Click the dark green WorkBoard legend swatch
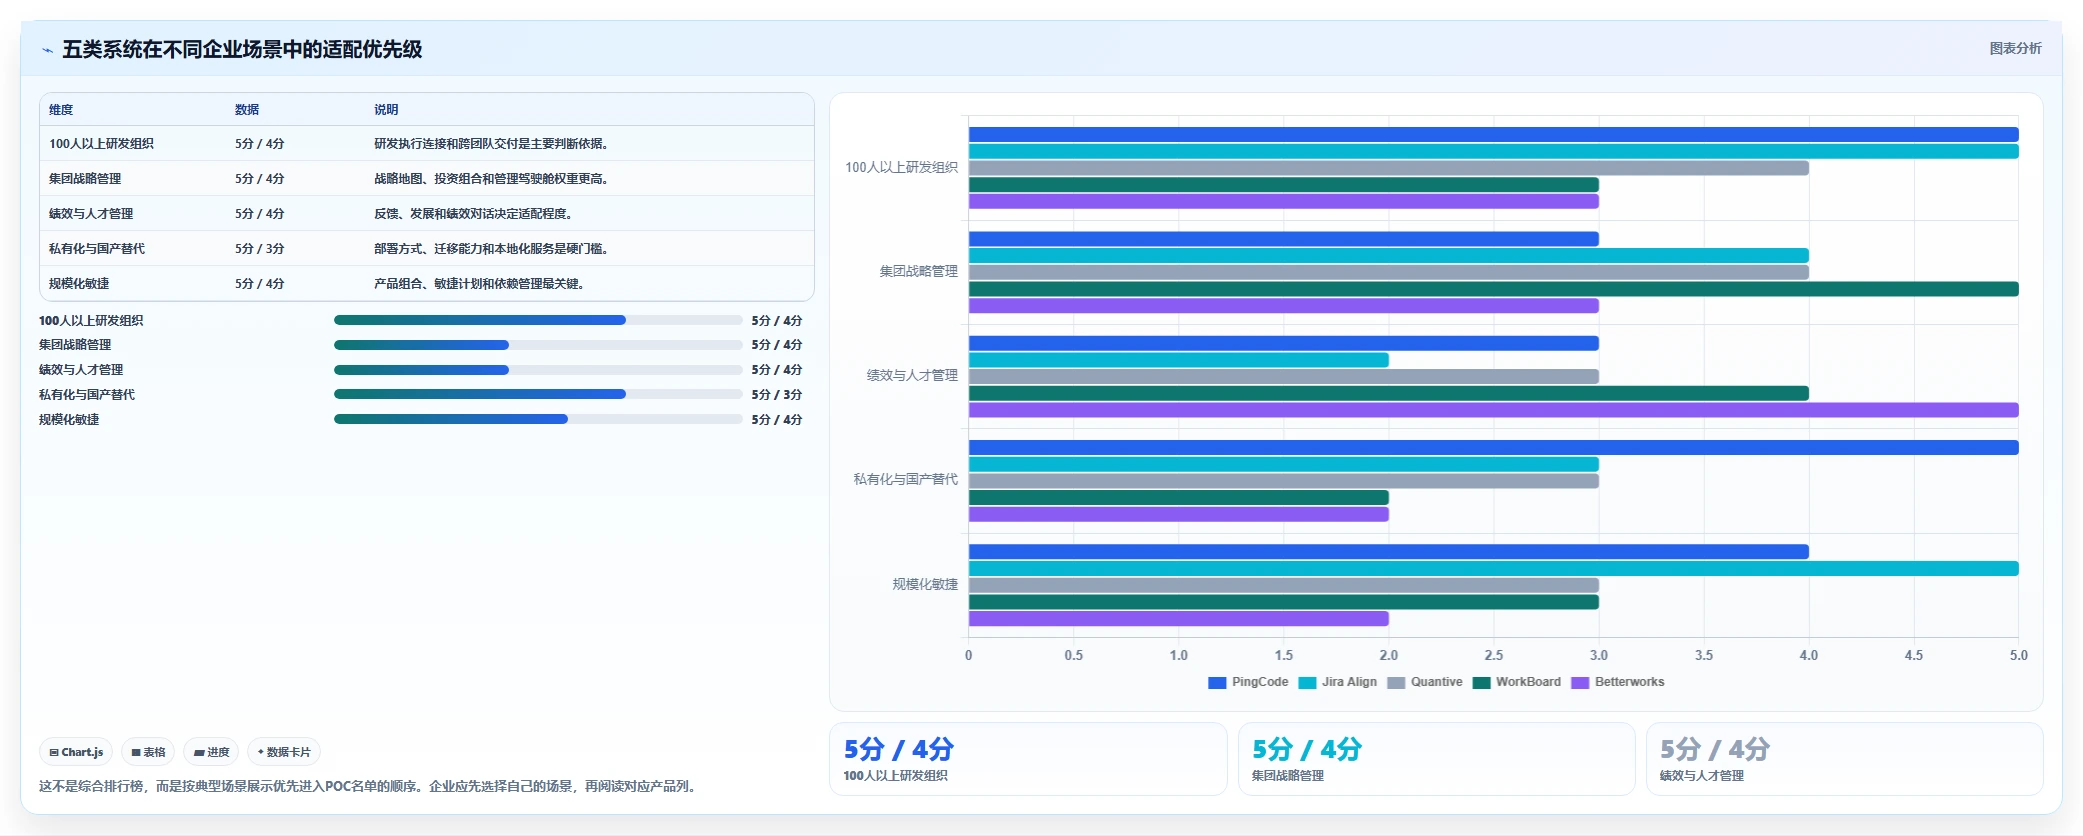2083x836 pixels. click(x=1481, y=682)
